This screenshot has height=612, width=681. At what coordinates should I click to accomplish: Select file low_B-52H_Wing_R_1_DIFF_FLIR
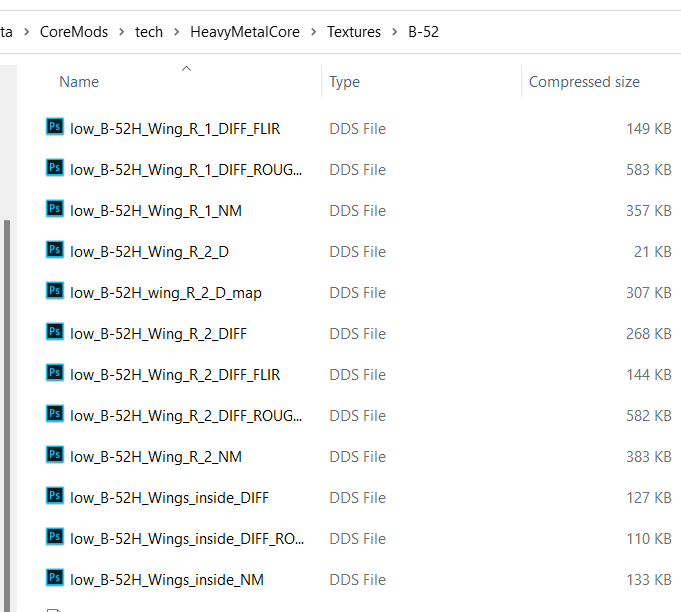tap(175, 129)
